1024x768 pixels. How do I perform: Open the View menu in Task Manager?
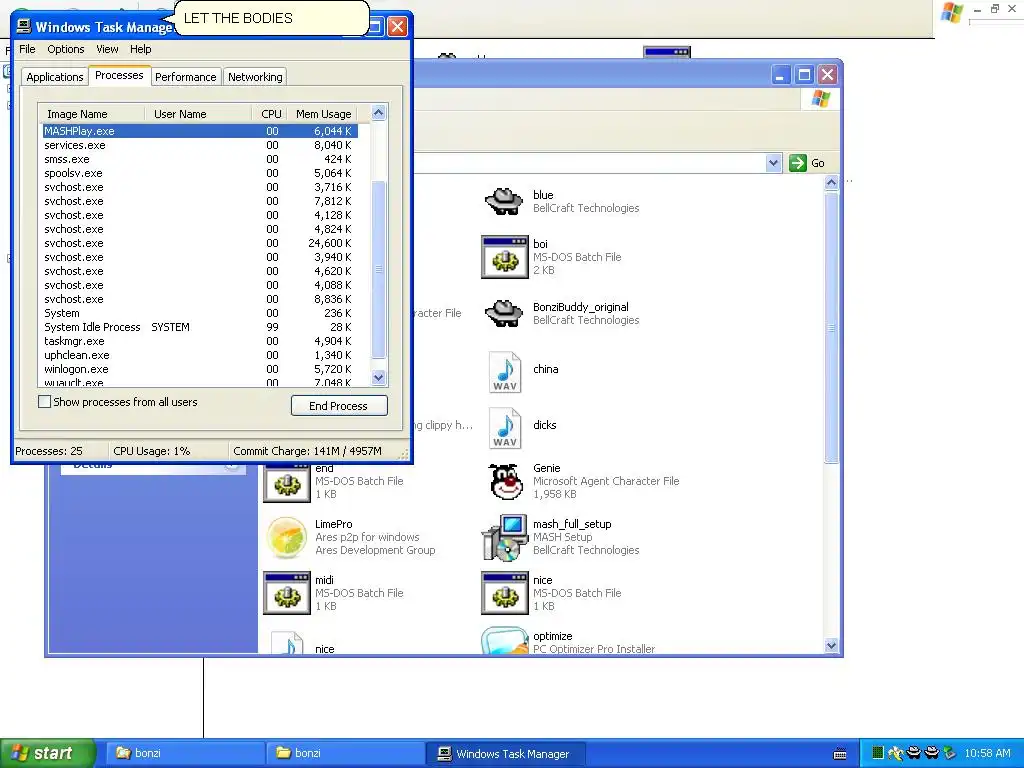pos(107,49)
